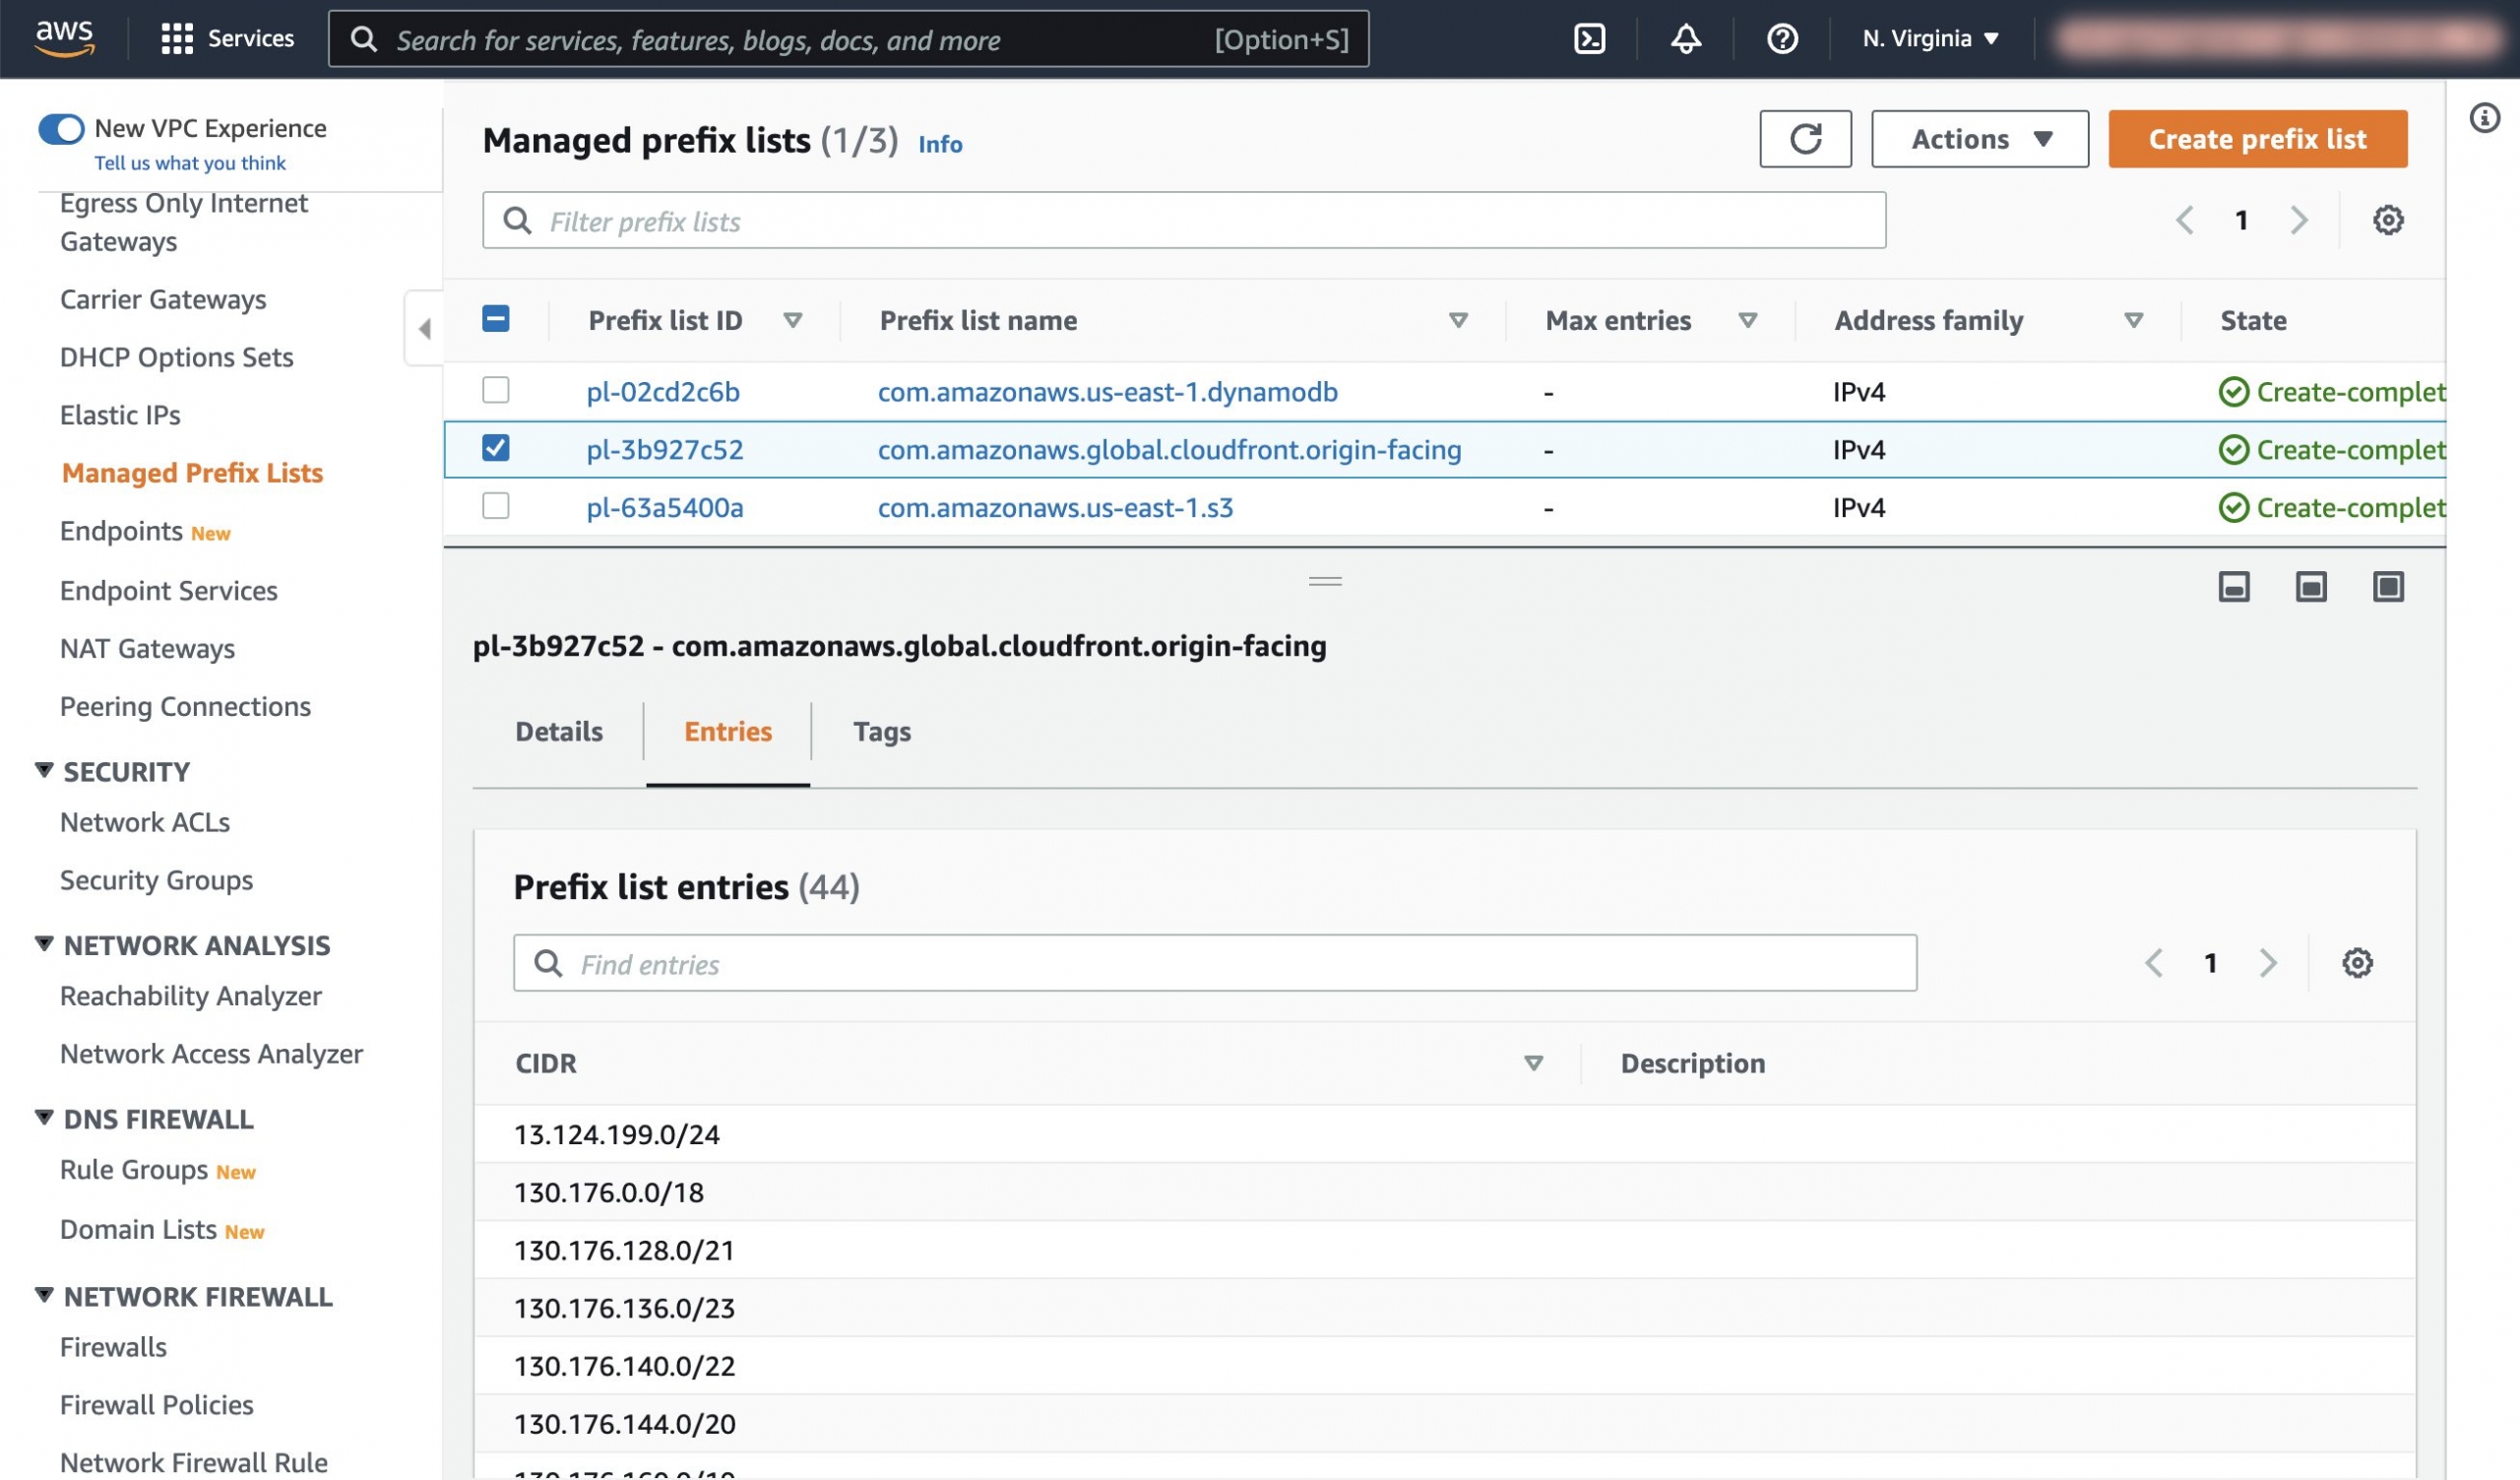Open Firewall Policies in sidebar
This screenshot has width=2520, height=1480.
click(156, 1405)
